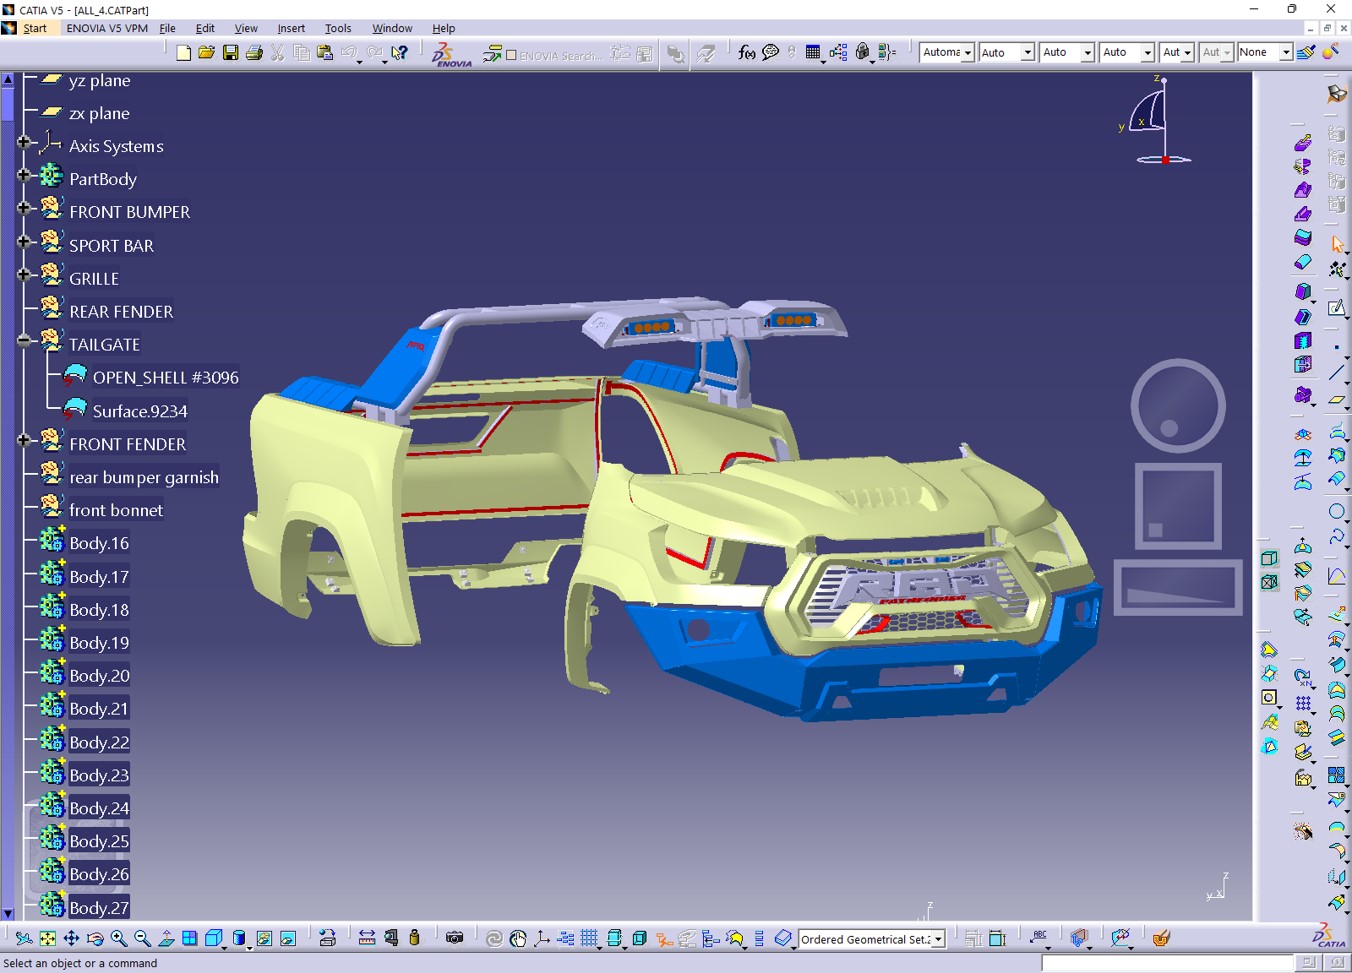1352x973 pixels.
Task: Print using the printer icon
Action: pos(254,53)
